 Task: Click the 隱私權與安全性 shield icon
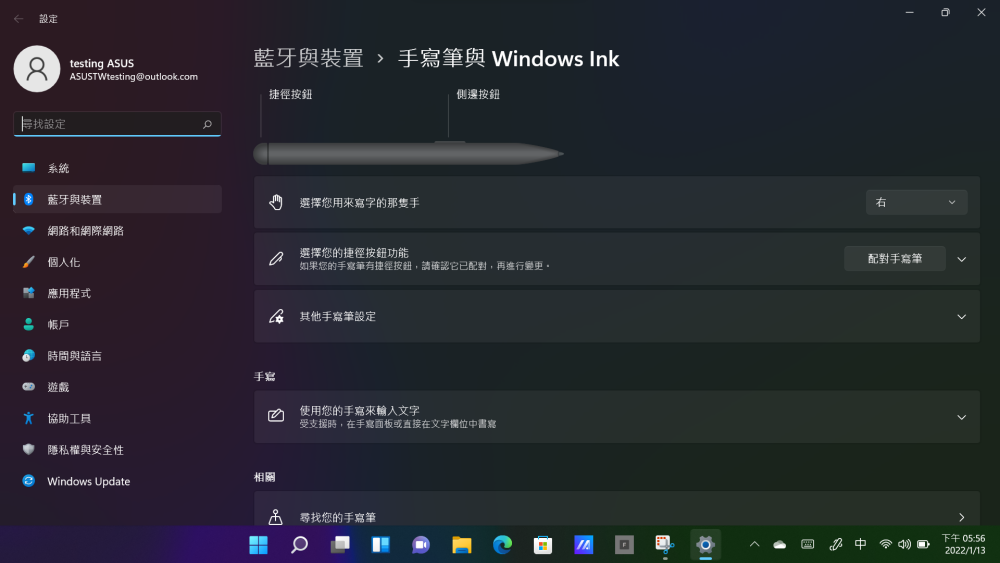tap(29, 450)
